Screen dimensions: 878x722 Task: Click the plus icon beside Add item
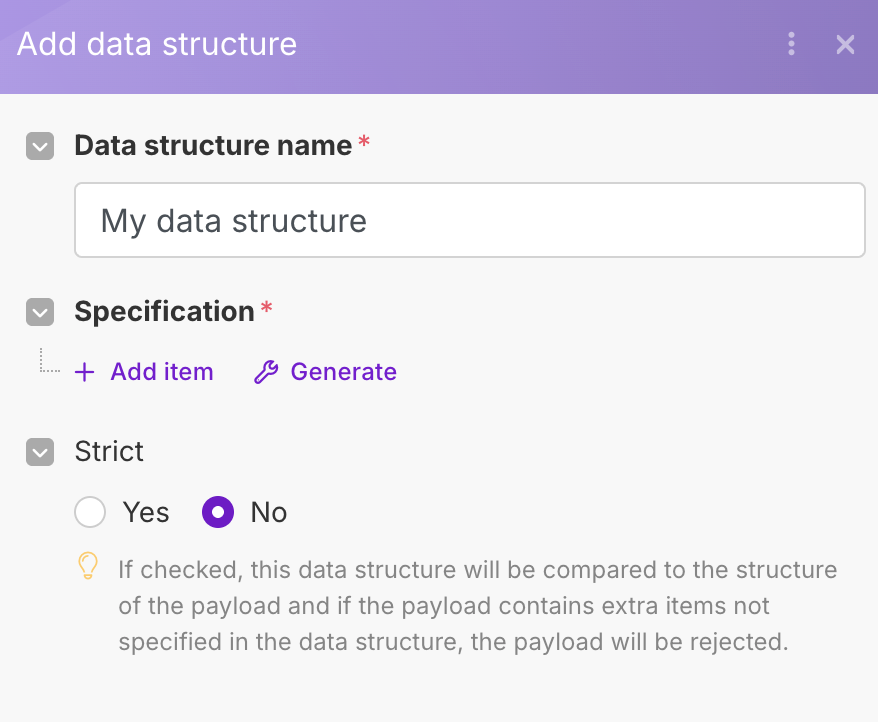point(85,372)
